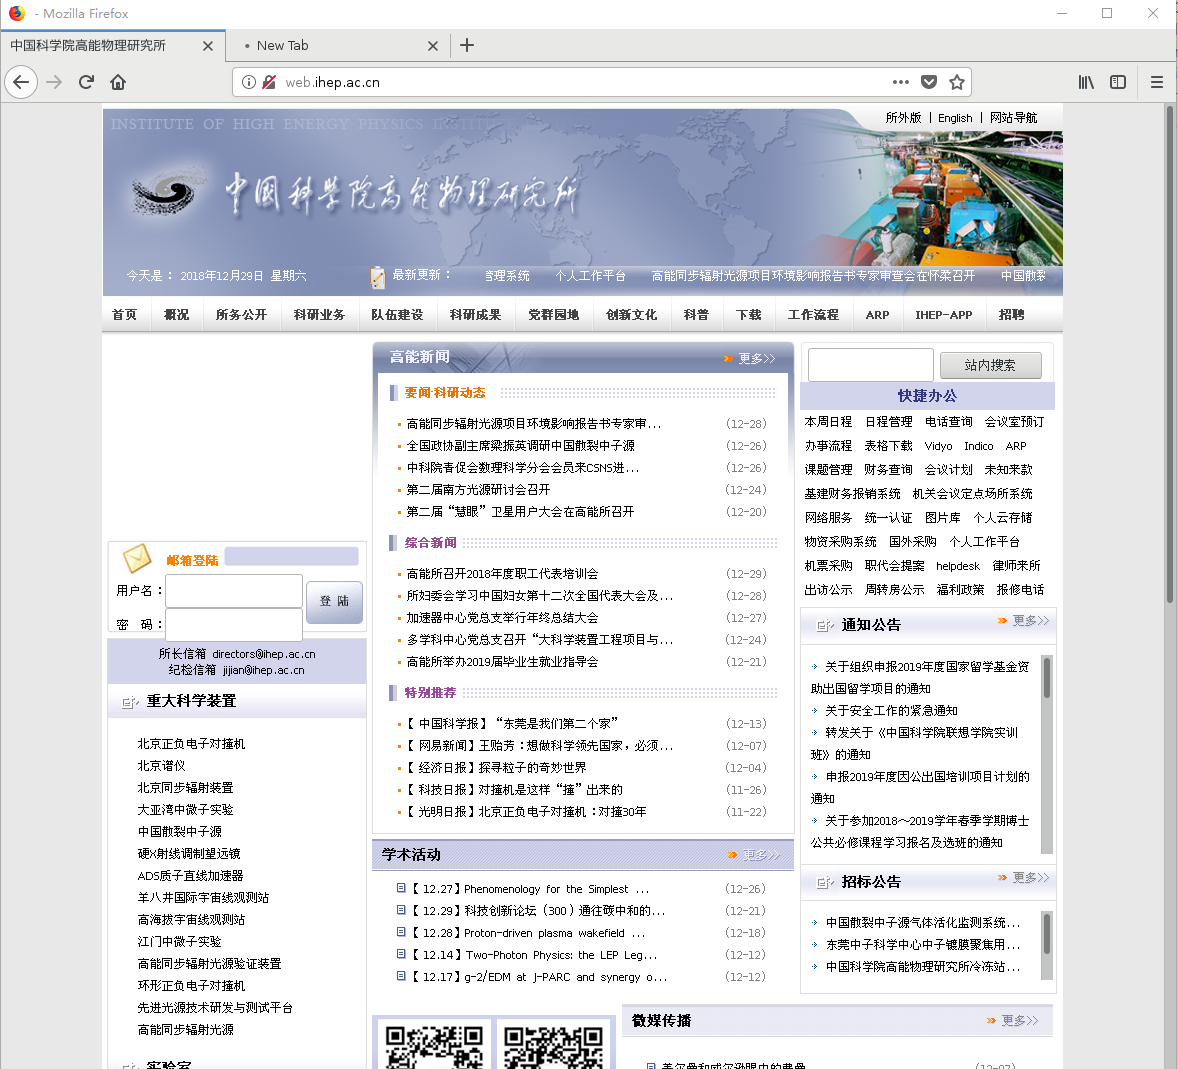1178x1069 pixels.
Task: Open 中国散裂中子源 facility link
Action: (180, 832)
